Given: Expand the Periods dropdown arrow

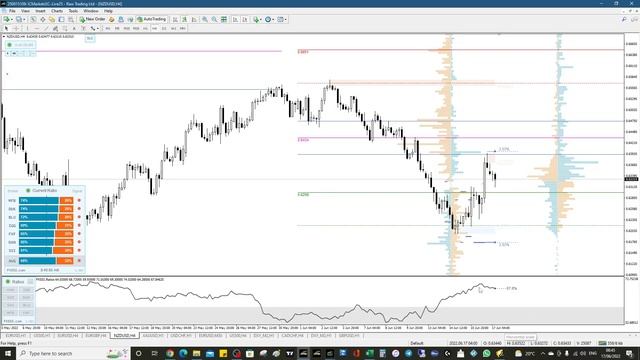Looking at the screenshot, I should click(x=273, y=19).
